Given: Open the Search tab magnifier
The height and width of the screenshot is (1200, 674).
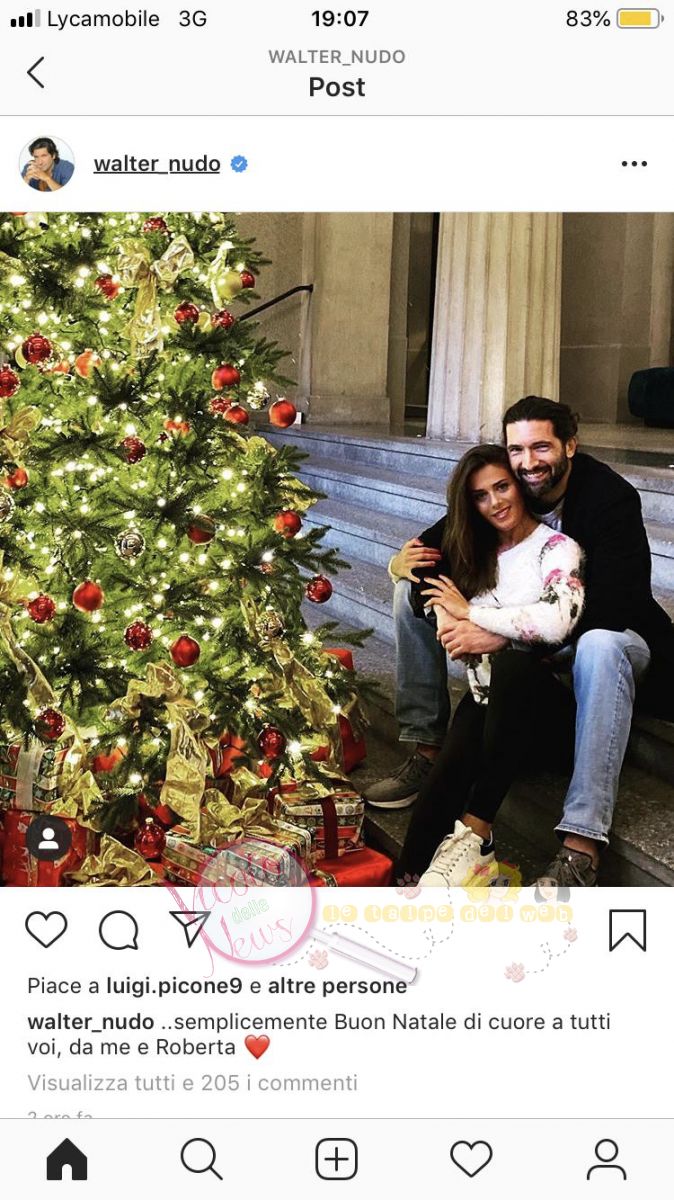Looking at the screenshot, I should pyautogui.click(x=201, y=1159).
